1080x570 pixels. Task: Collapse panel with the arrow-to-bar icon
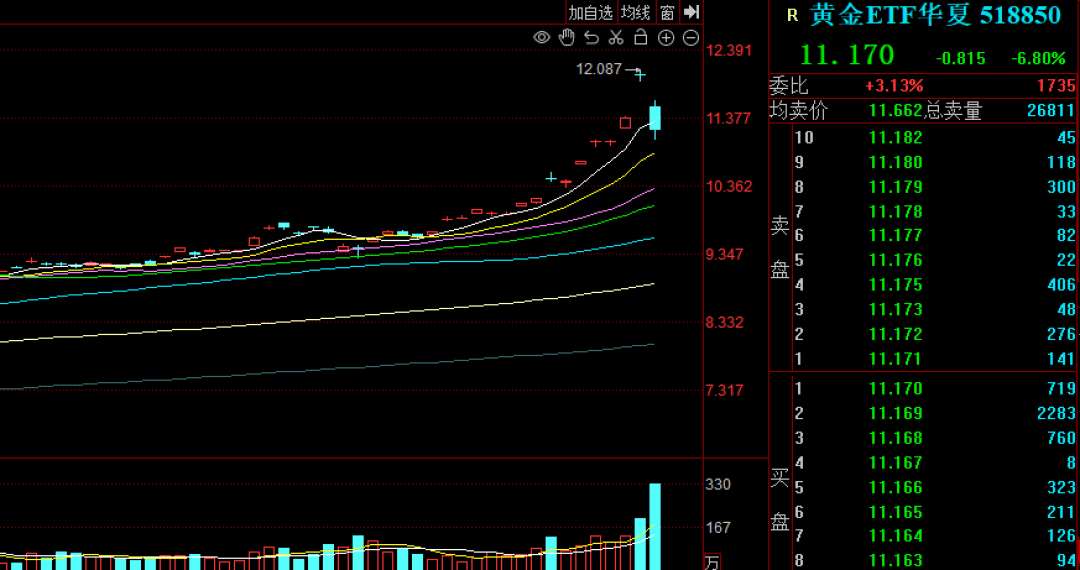click(691, 12)
